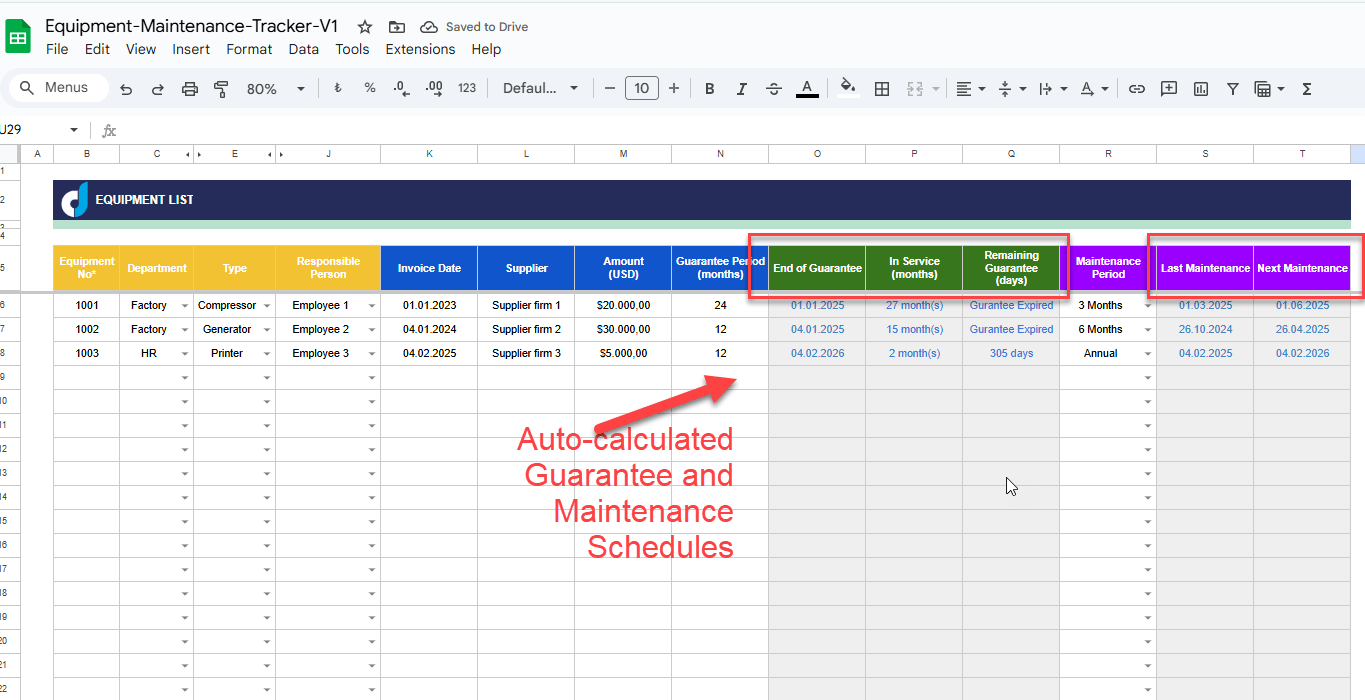Select the Insert link icon
This screenshot has height=700, width=1365.
[x=1136, y=88]
